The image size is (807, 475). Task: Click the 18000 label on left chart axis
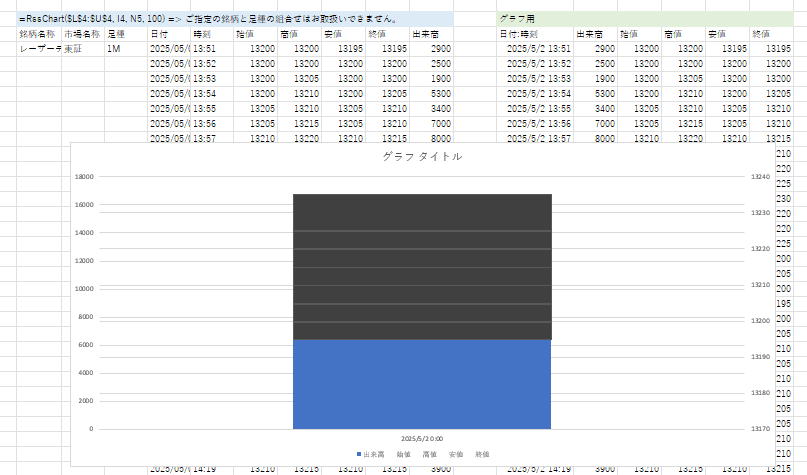tap(84, 177)
